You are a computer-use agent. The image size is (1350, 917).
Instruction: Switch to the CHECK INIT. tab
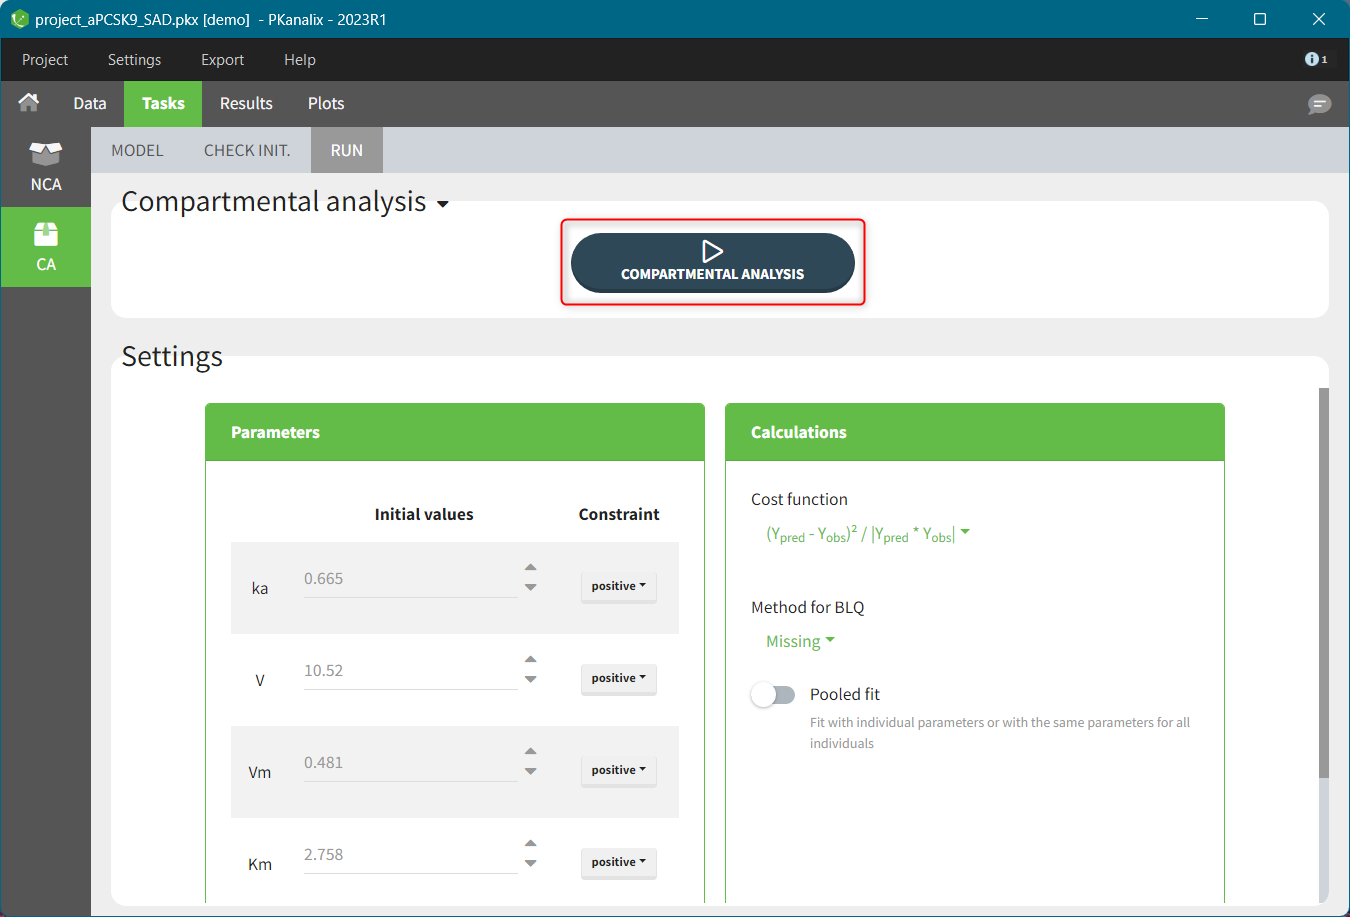(x=247, y=150)
